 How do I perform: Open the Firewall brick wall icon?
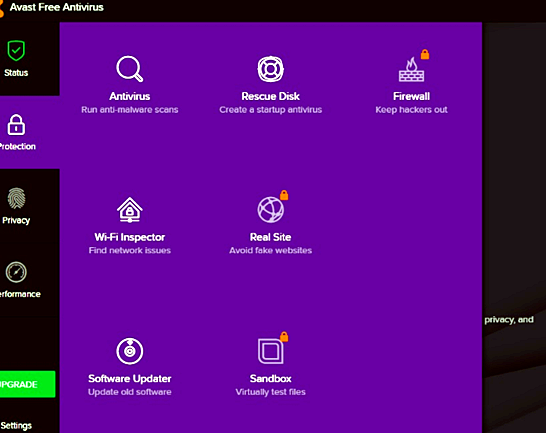(x=412, y=70)
